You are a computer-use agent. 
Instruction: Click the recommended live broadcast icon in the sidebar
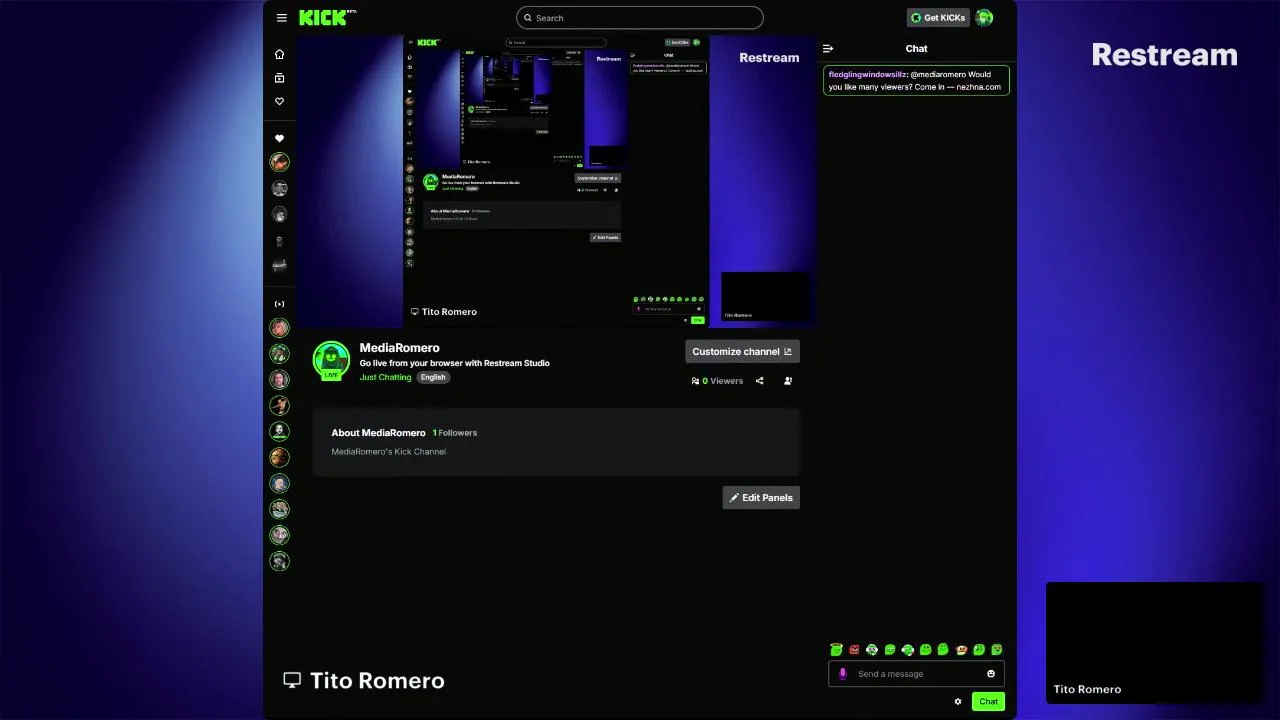tap(279, 304)
